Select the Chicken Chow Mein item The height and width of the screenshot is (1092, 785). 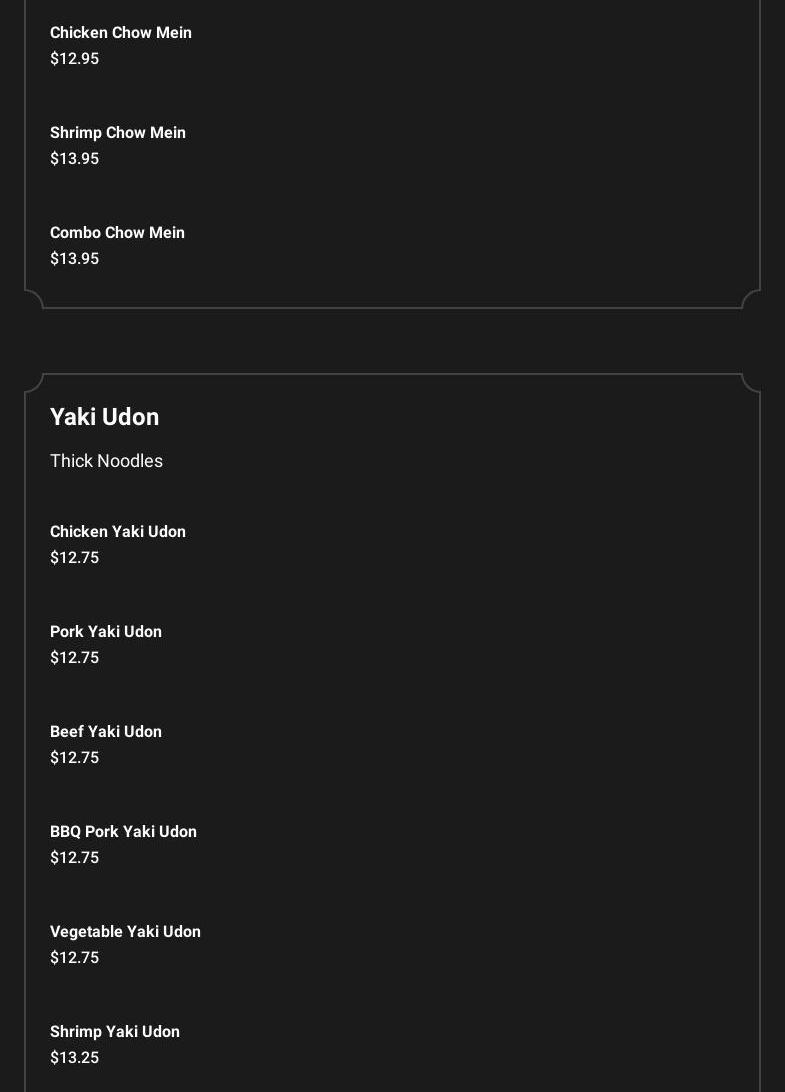tap(121, 33)
